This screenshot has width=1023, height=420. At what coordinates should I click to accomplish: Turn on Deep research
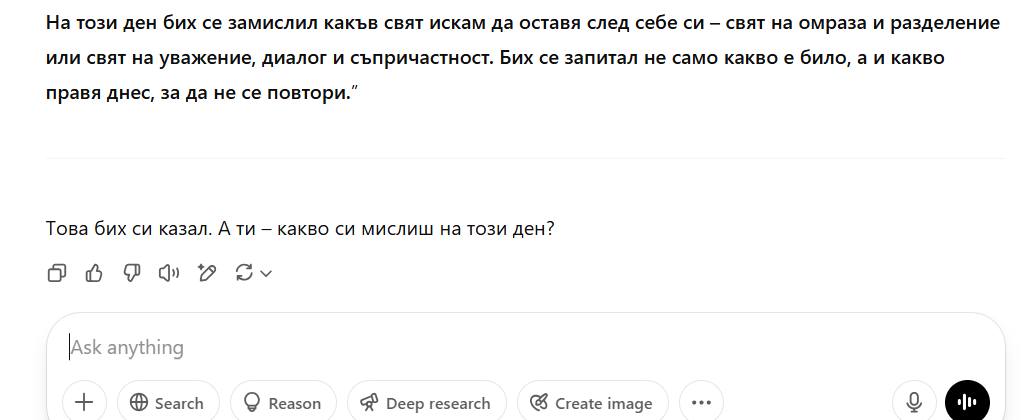coord(425,402)
